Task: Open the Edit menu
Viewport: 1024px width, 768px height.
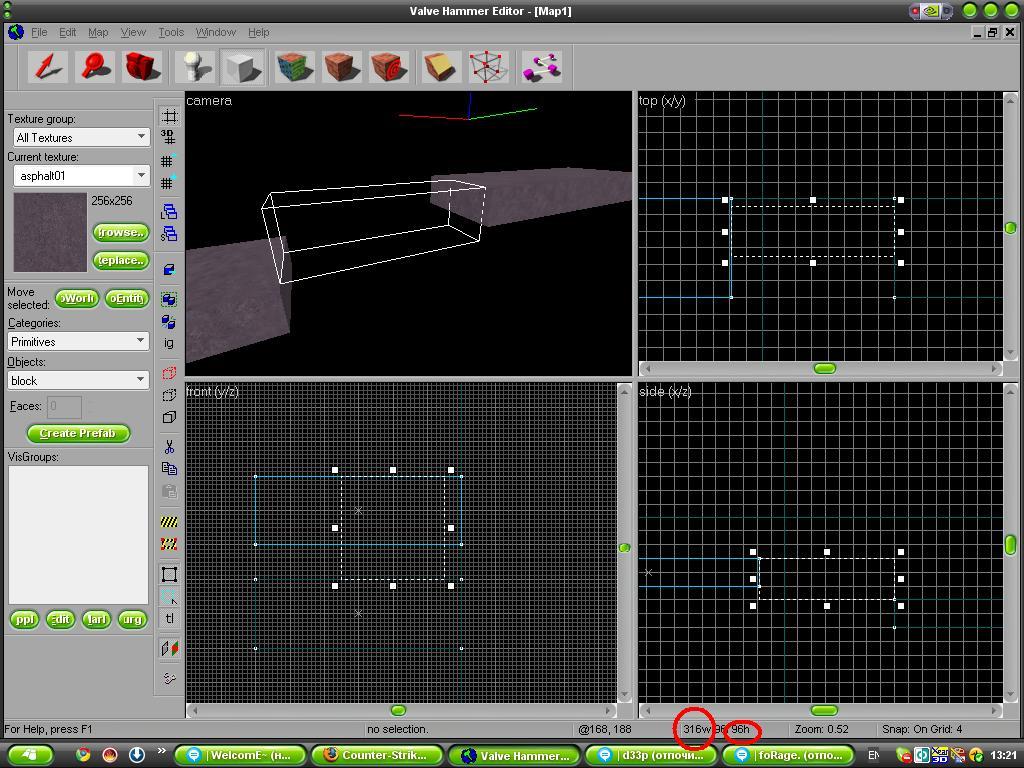Action: (x=67, y=32)
